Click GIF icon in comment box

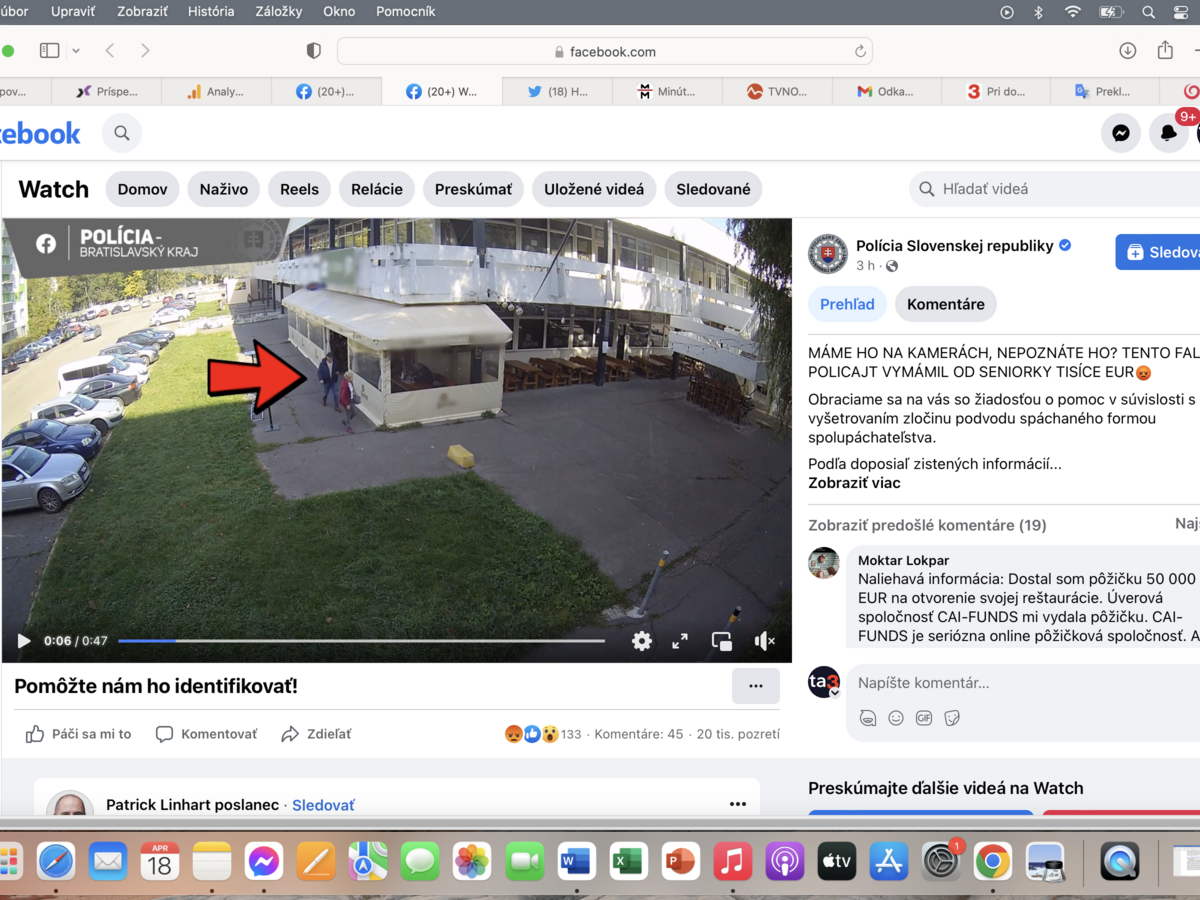(924, 718)
